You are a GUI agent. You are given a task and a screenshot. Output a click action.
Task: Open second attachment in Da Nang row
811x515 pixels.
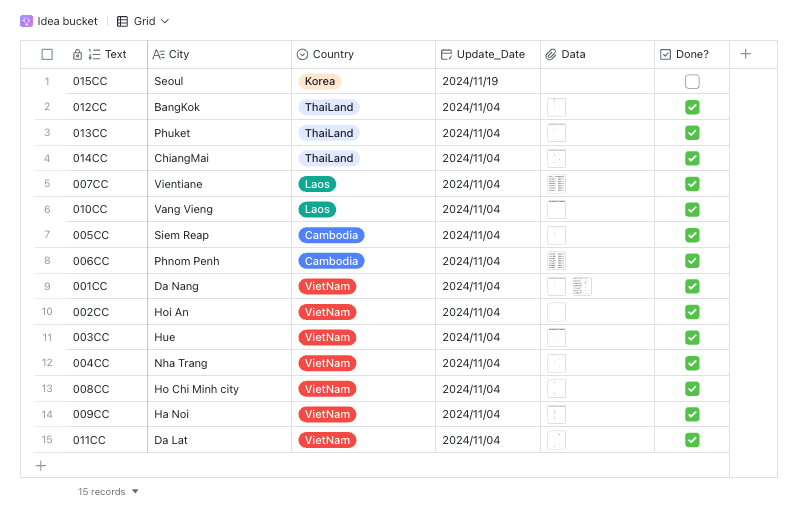click(x=582, y=286)
